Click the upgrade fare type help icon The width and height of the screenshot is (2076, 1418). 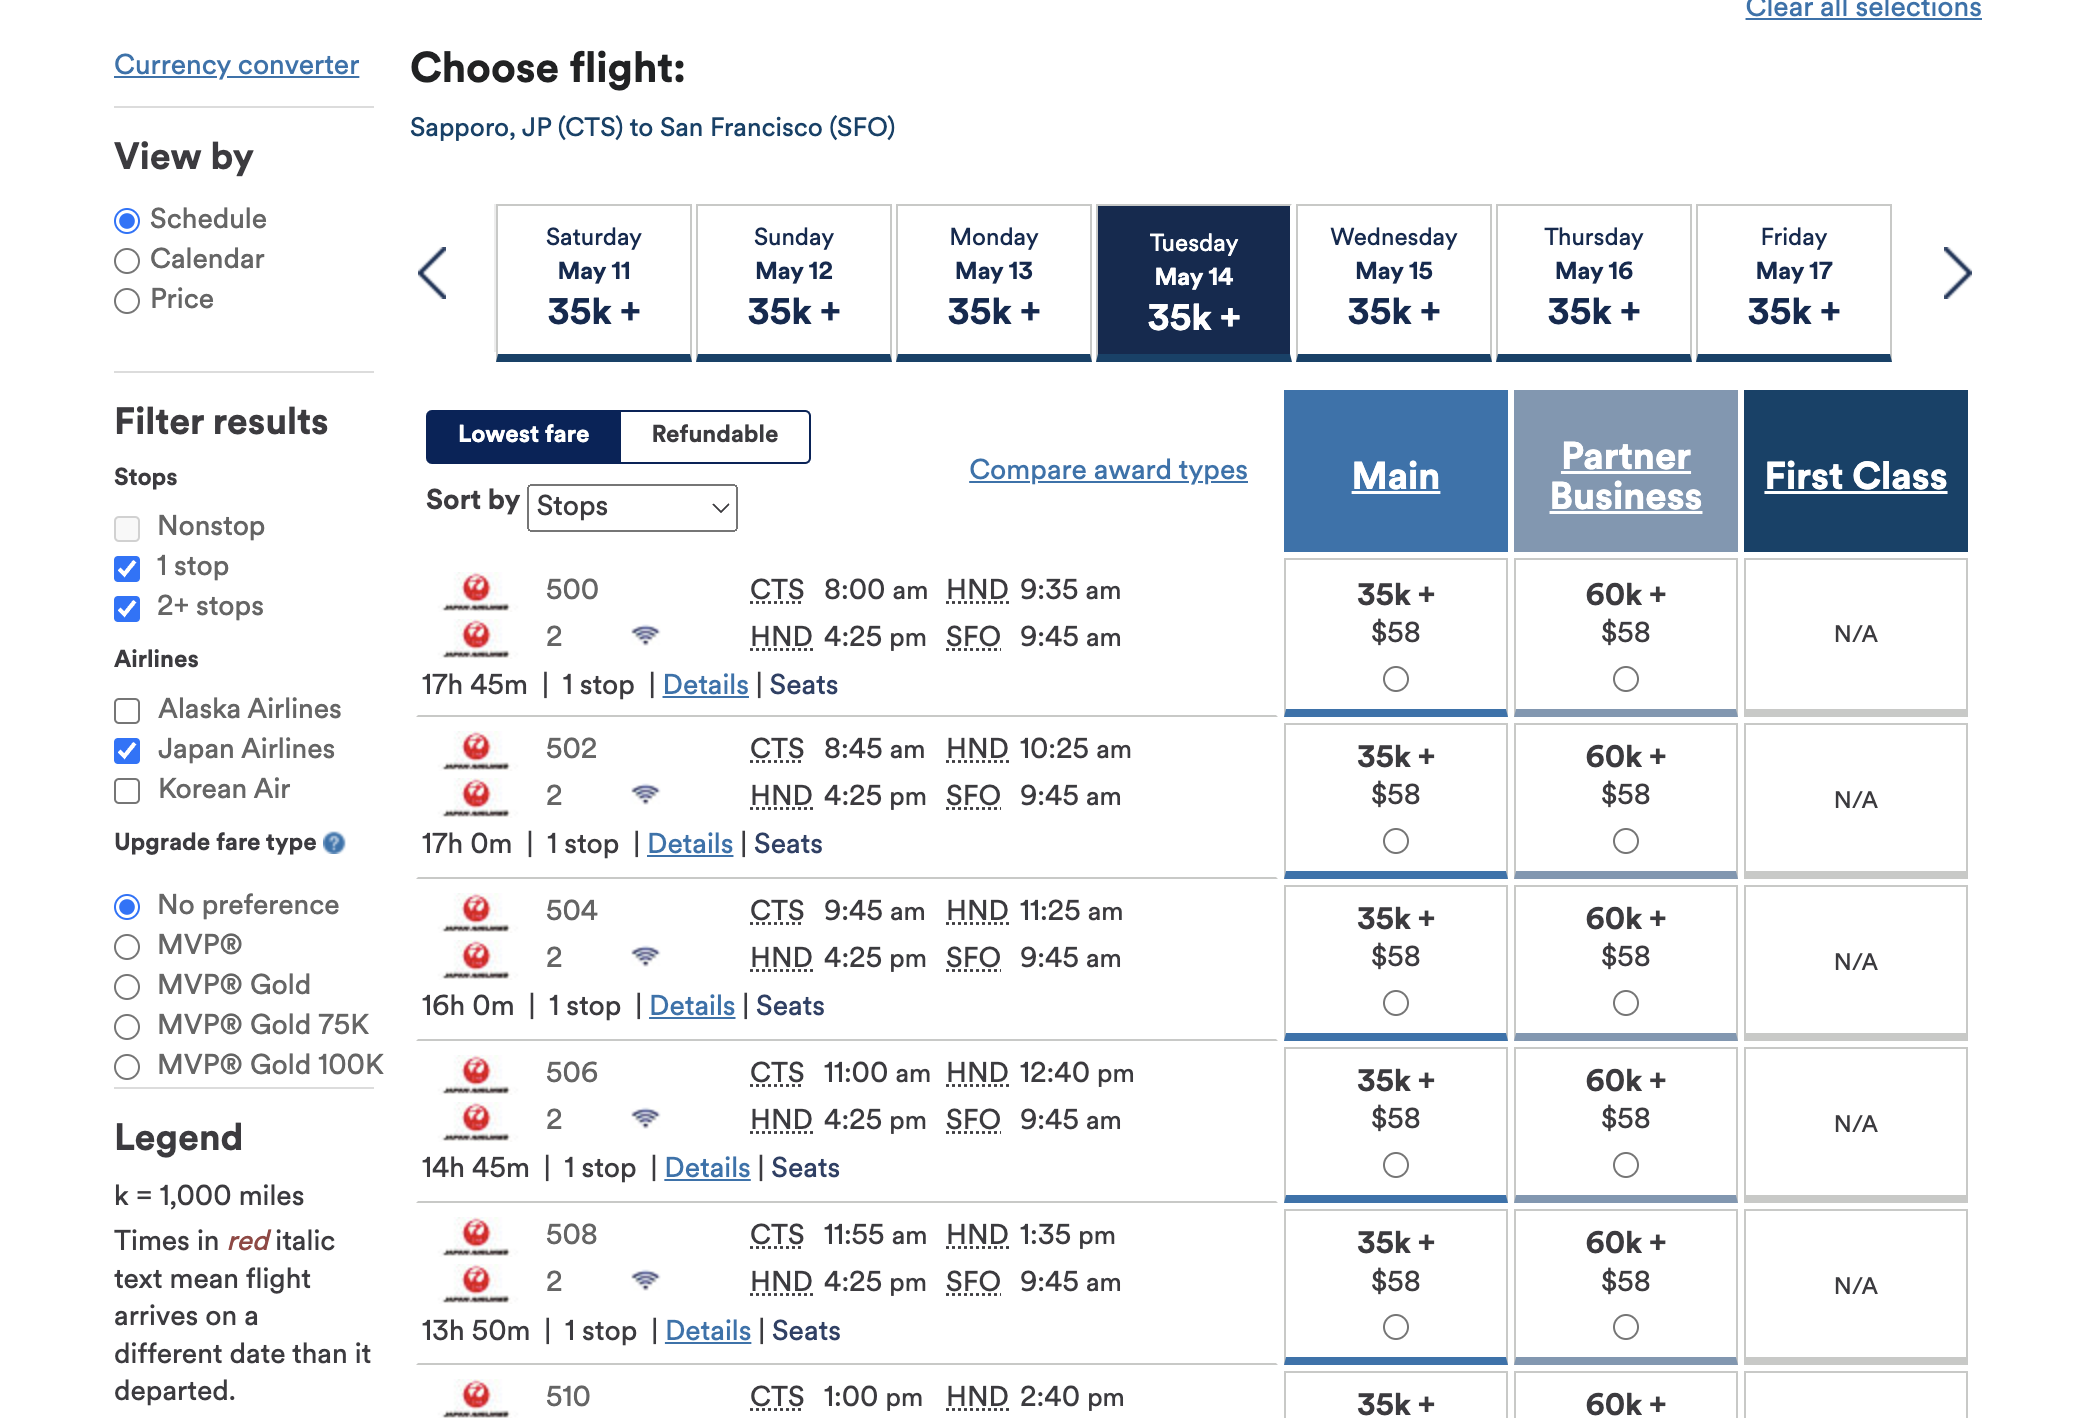(335, 843)
